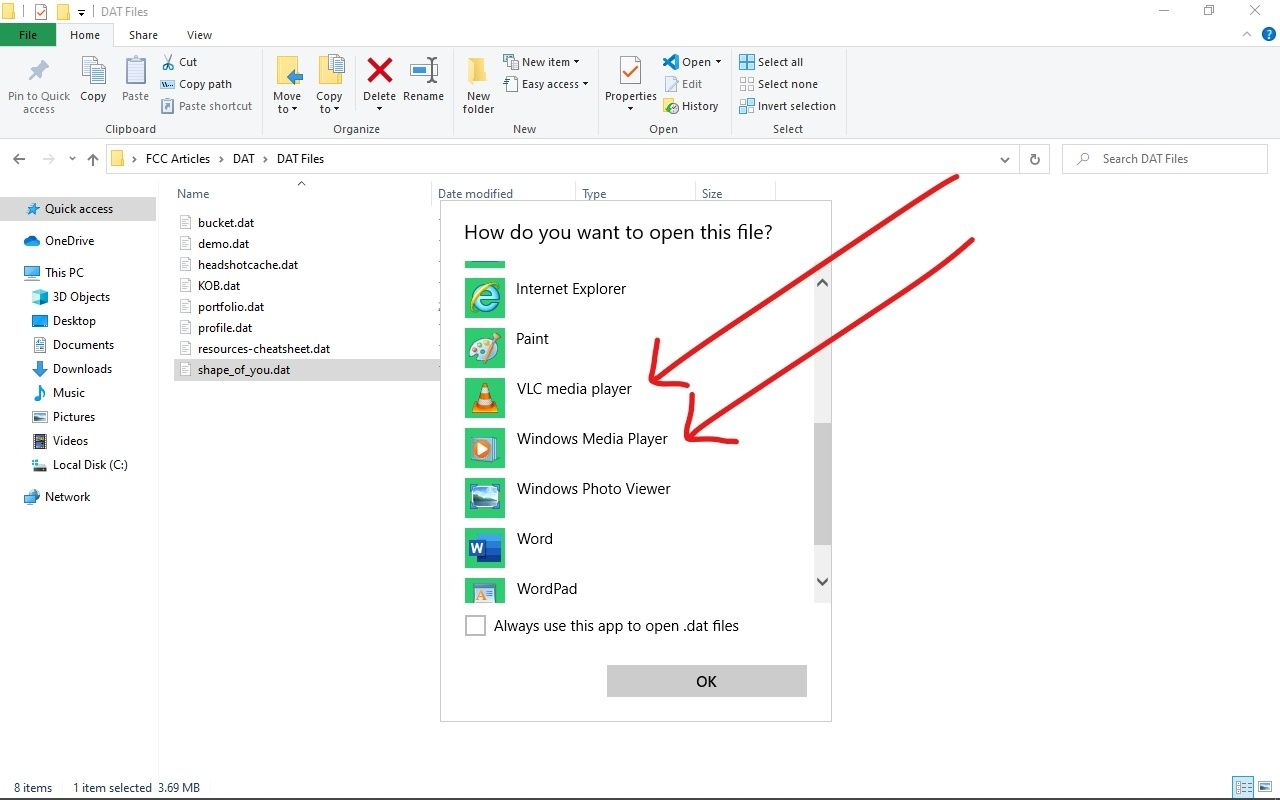This screenshot has height=800, width=1280.
Task: Open the New item dropdown
Action: tap(543, 61)
